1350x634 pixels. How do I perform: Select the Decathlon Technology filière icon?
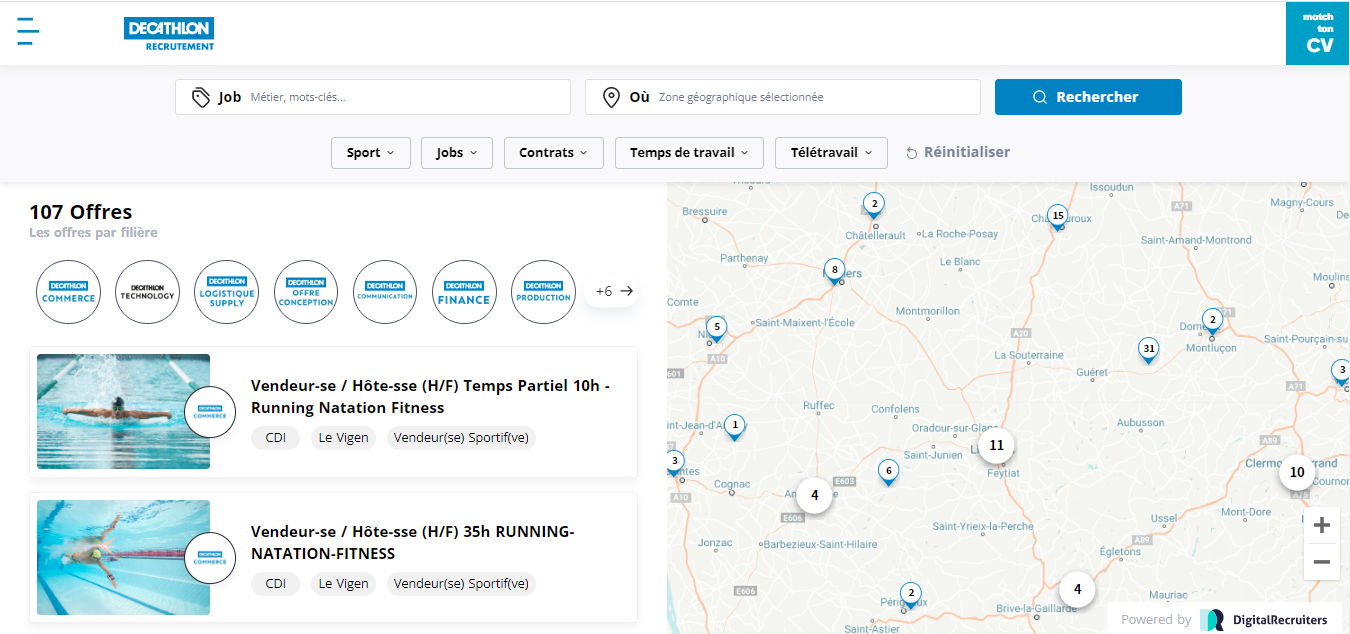(147, 292)
